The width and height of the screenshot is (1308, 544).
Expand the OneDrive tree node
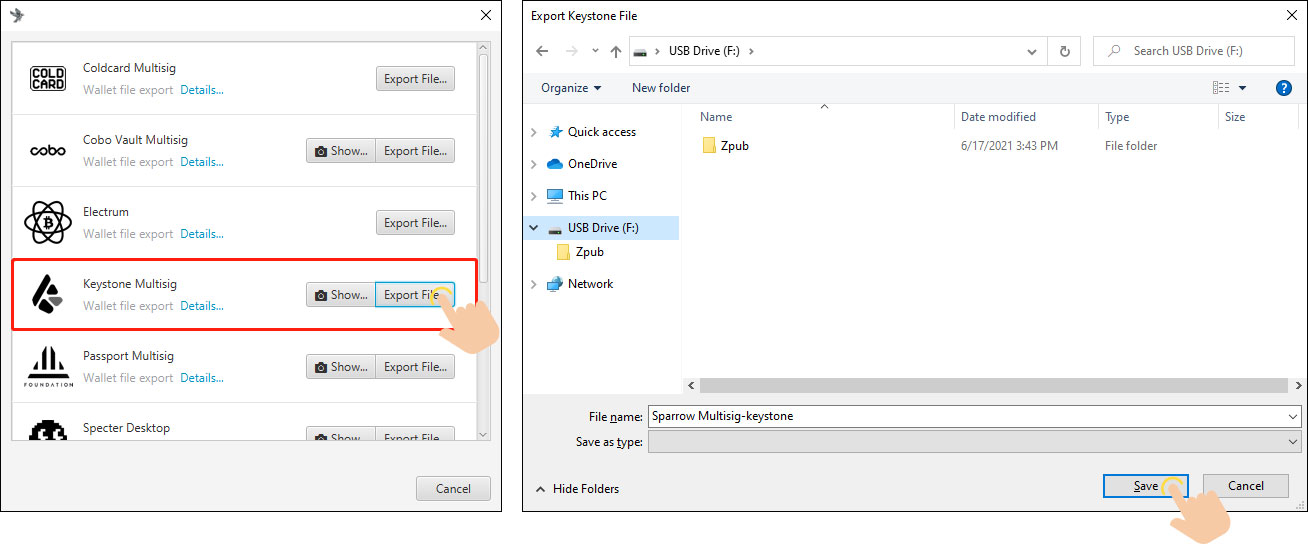(x=533, y=164)
